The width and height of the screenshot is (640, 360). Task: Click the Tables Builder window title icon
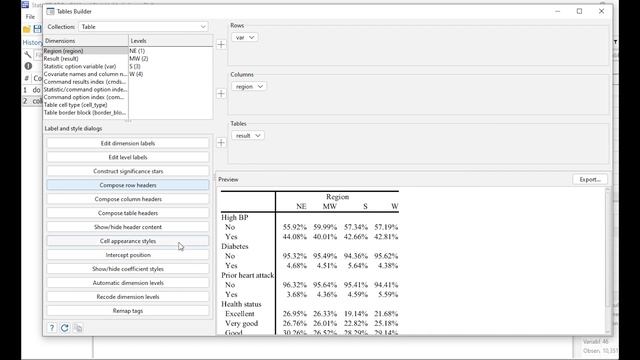pyautogui.click(x=50, y=11)
